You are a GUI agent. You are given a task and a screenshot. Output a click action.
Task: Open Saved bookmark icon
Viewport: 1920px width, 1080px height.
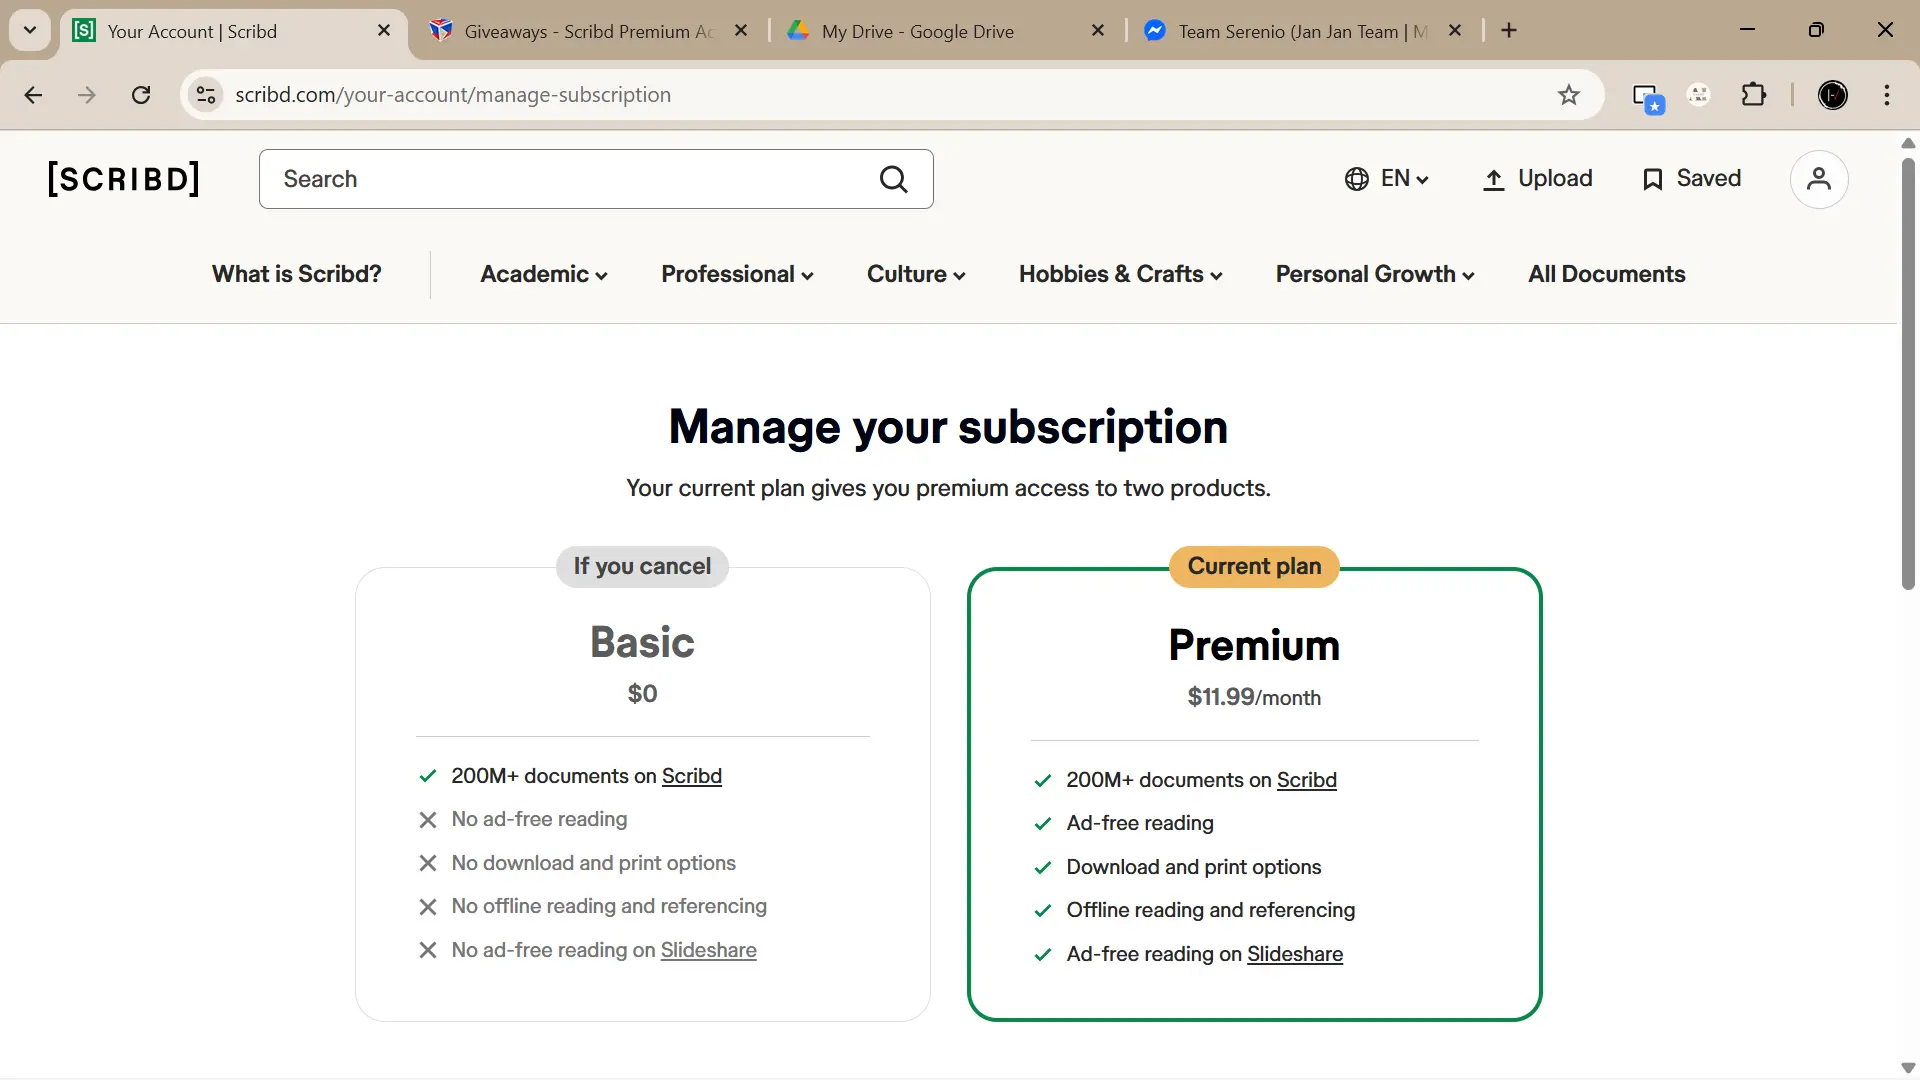pos(1652,179)
